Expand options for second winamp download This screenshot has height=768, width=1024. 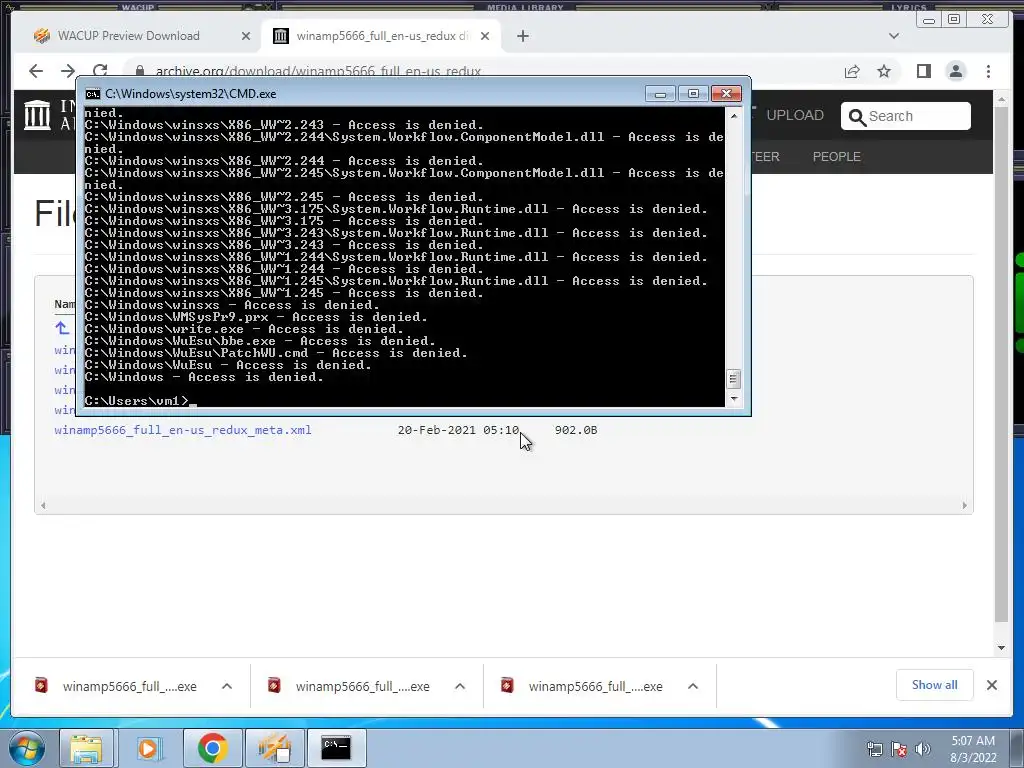pyautogui.click(x=460, y=686)
